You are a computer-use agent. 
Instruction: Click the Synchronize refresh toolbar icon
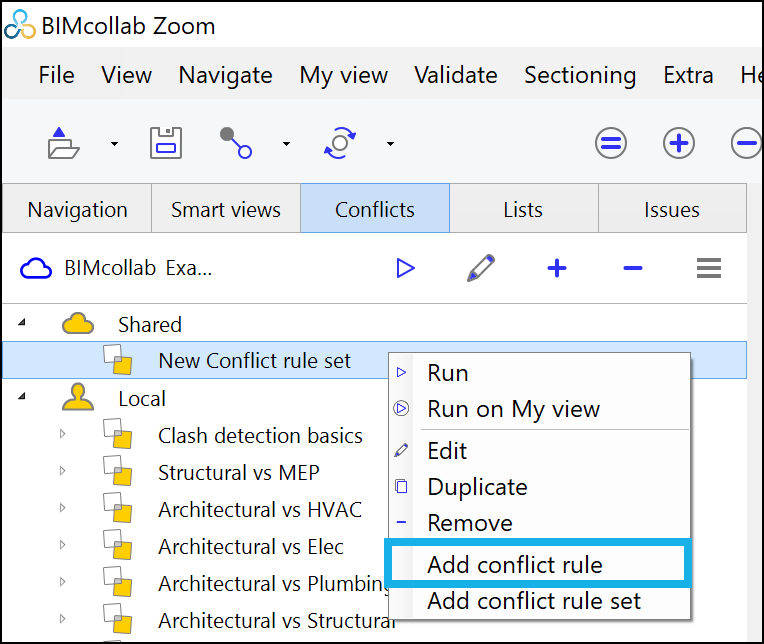[x=340, y=143]
